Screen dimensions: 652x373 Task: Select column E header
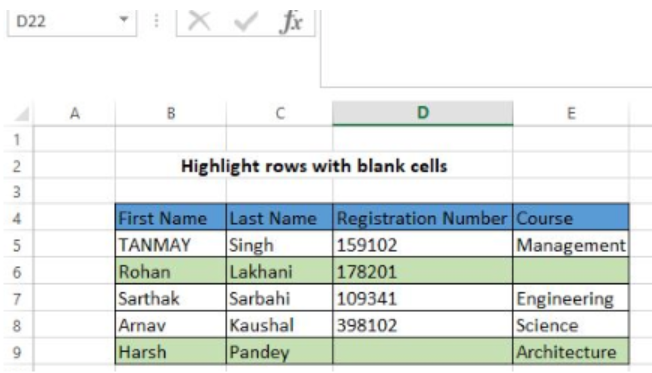tap(571, 114)
